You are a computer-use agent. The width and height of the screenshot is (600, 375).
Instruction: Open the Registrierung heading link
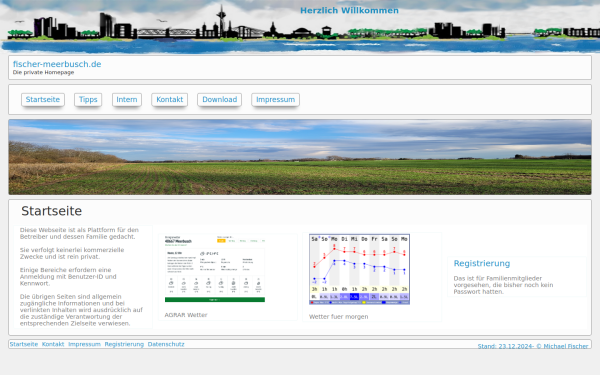(x=482, y=263)
